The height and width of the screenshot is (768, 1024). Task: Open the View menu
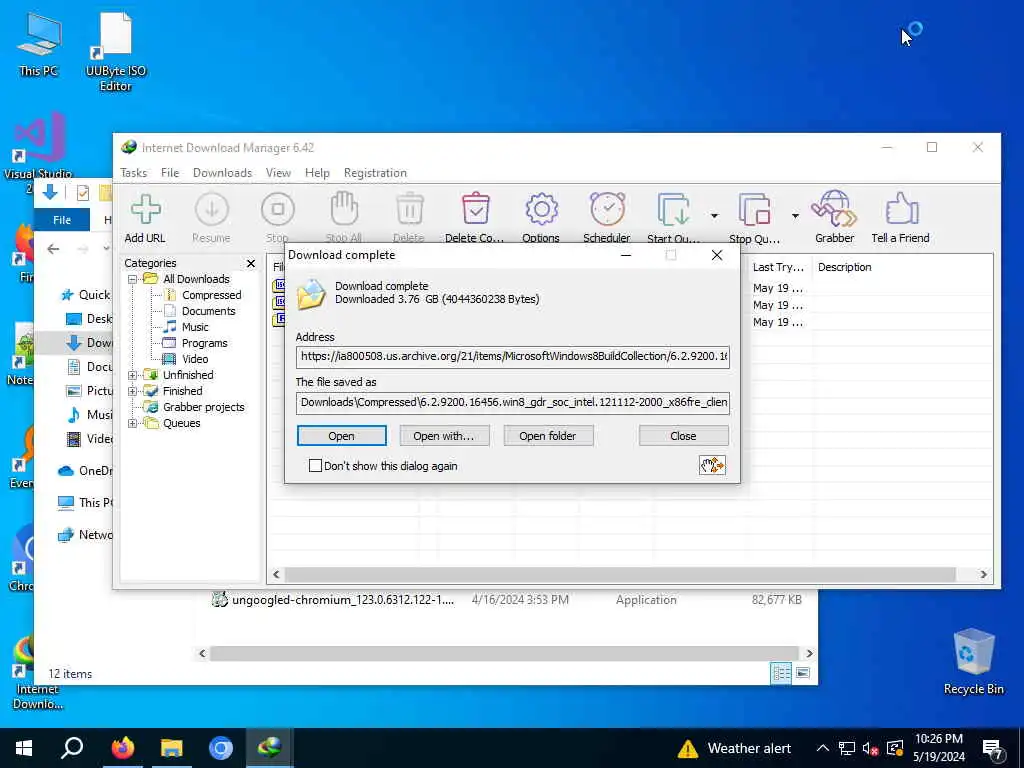point(278,172)
